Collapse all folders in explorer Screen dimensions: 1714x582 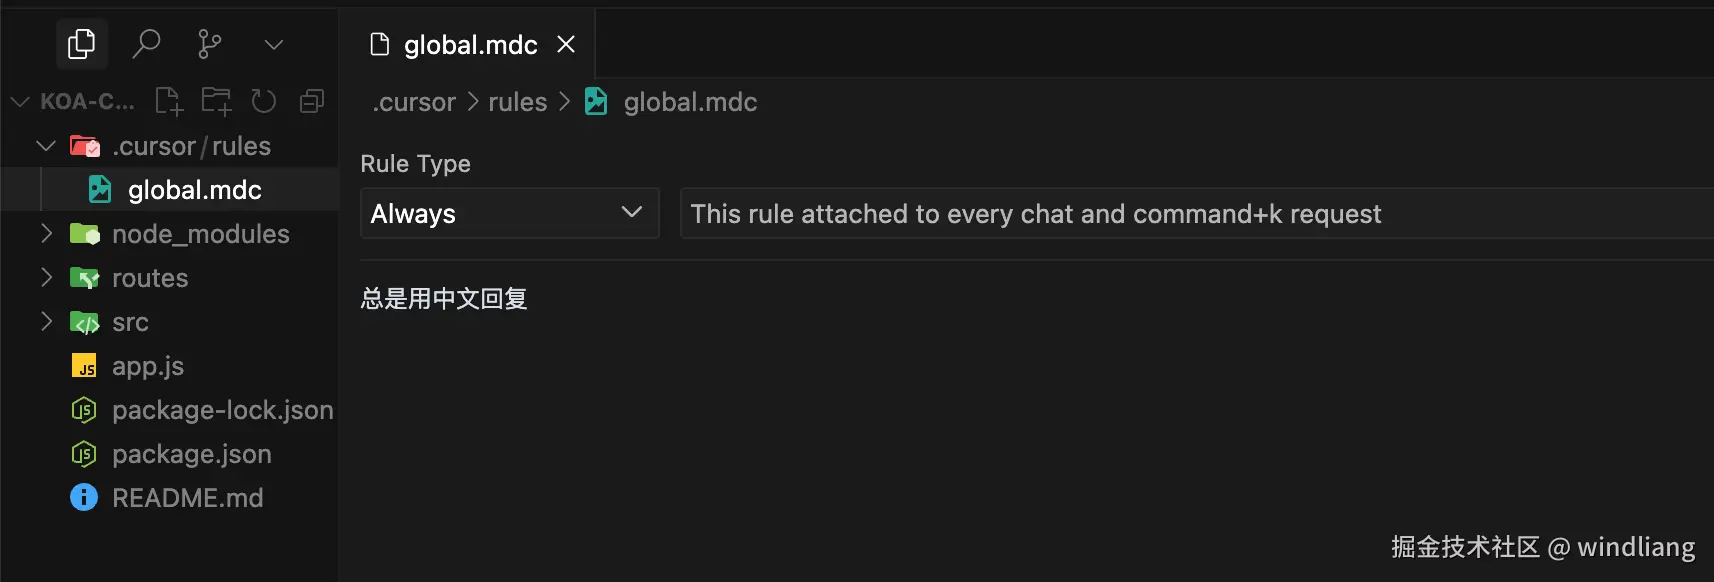point(312,101)
